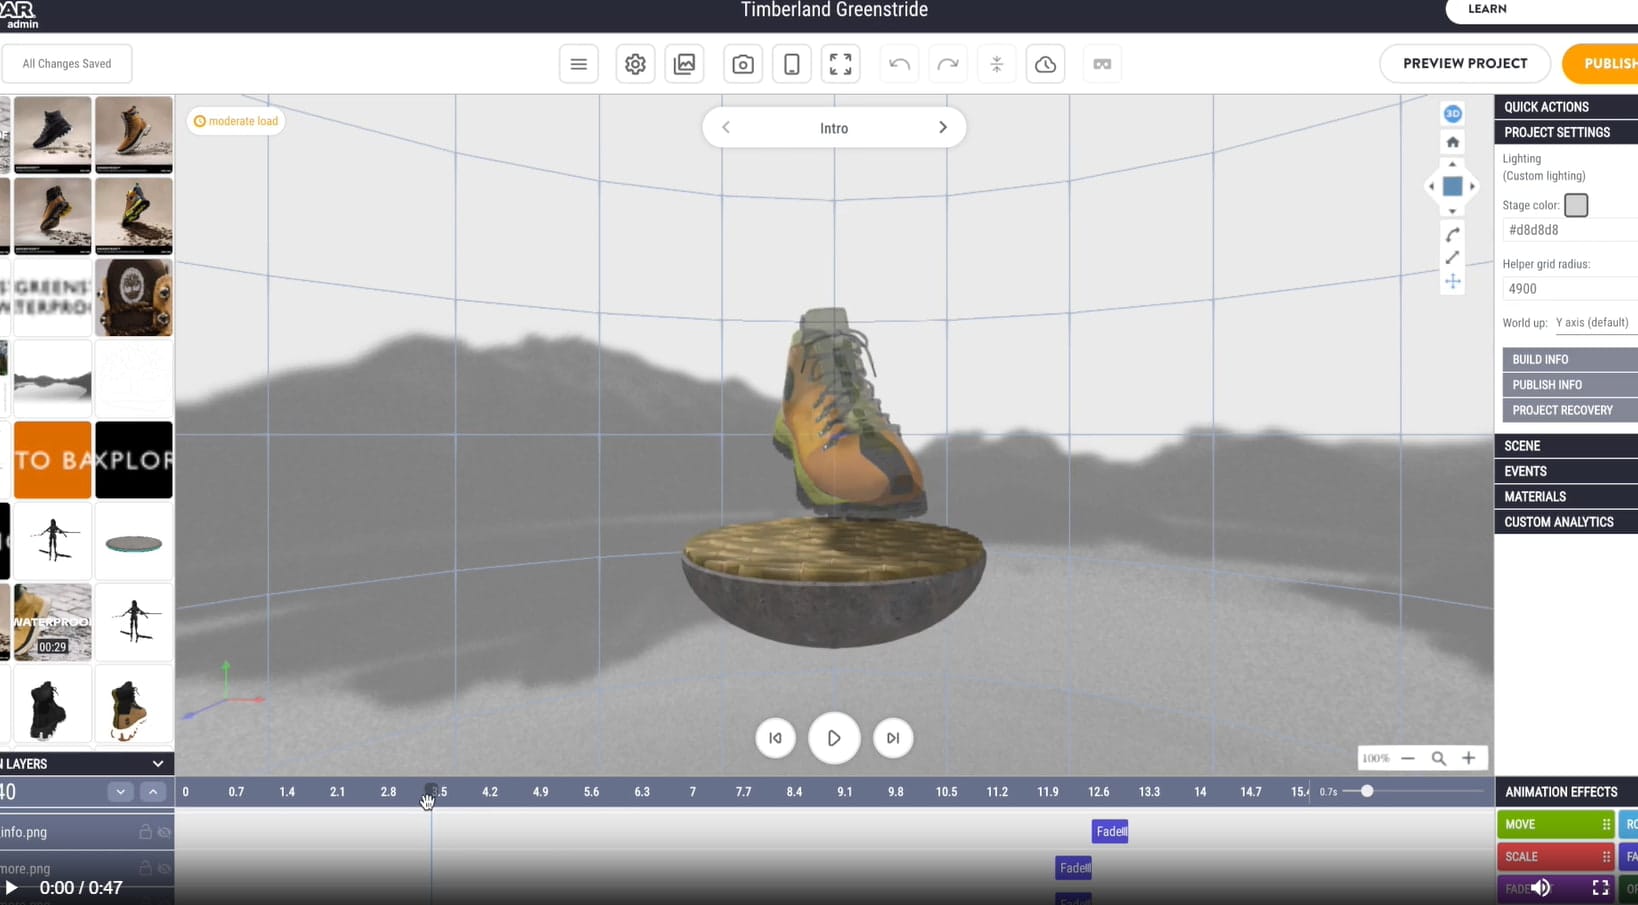
Task: Toggle lock on info.png layer
Action: coord(145,832)
